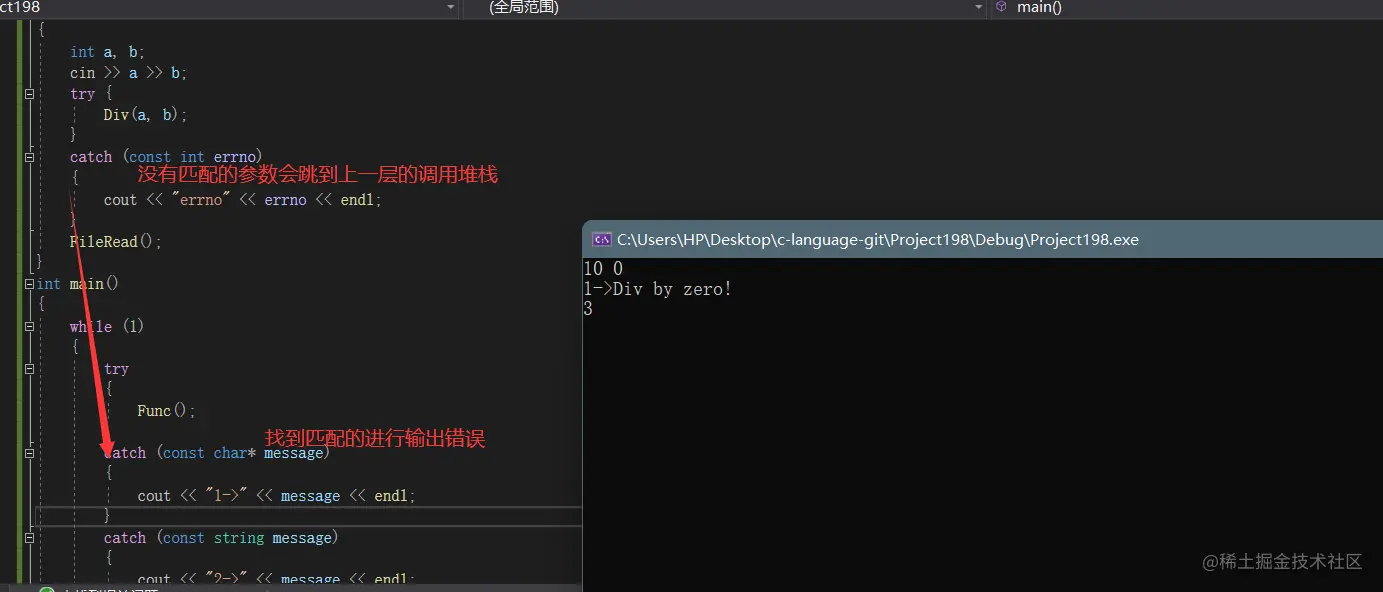Click the 'Func();' call
This screenshot has width=1383, height=592.
[x=166, y=411]
